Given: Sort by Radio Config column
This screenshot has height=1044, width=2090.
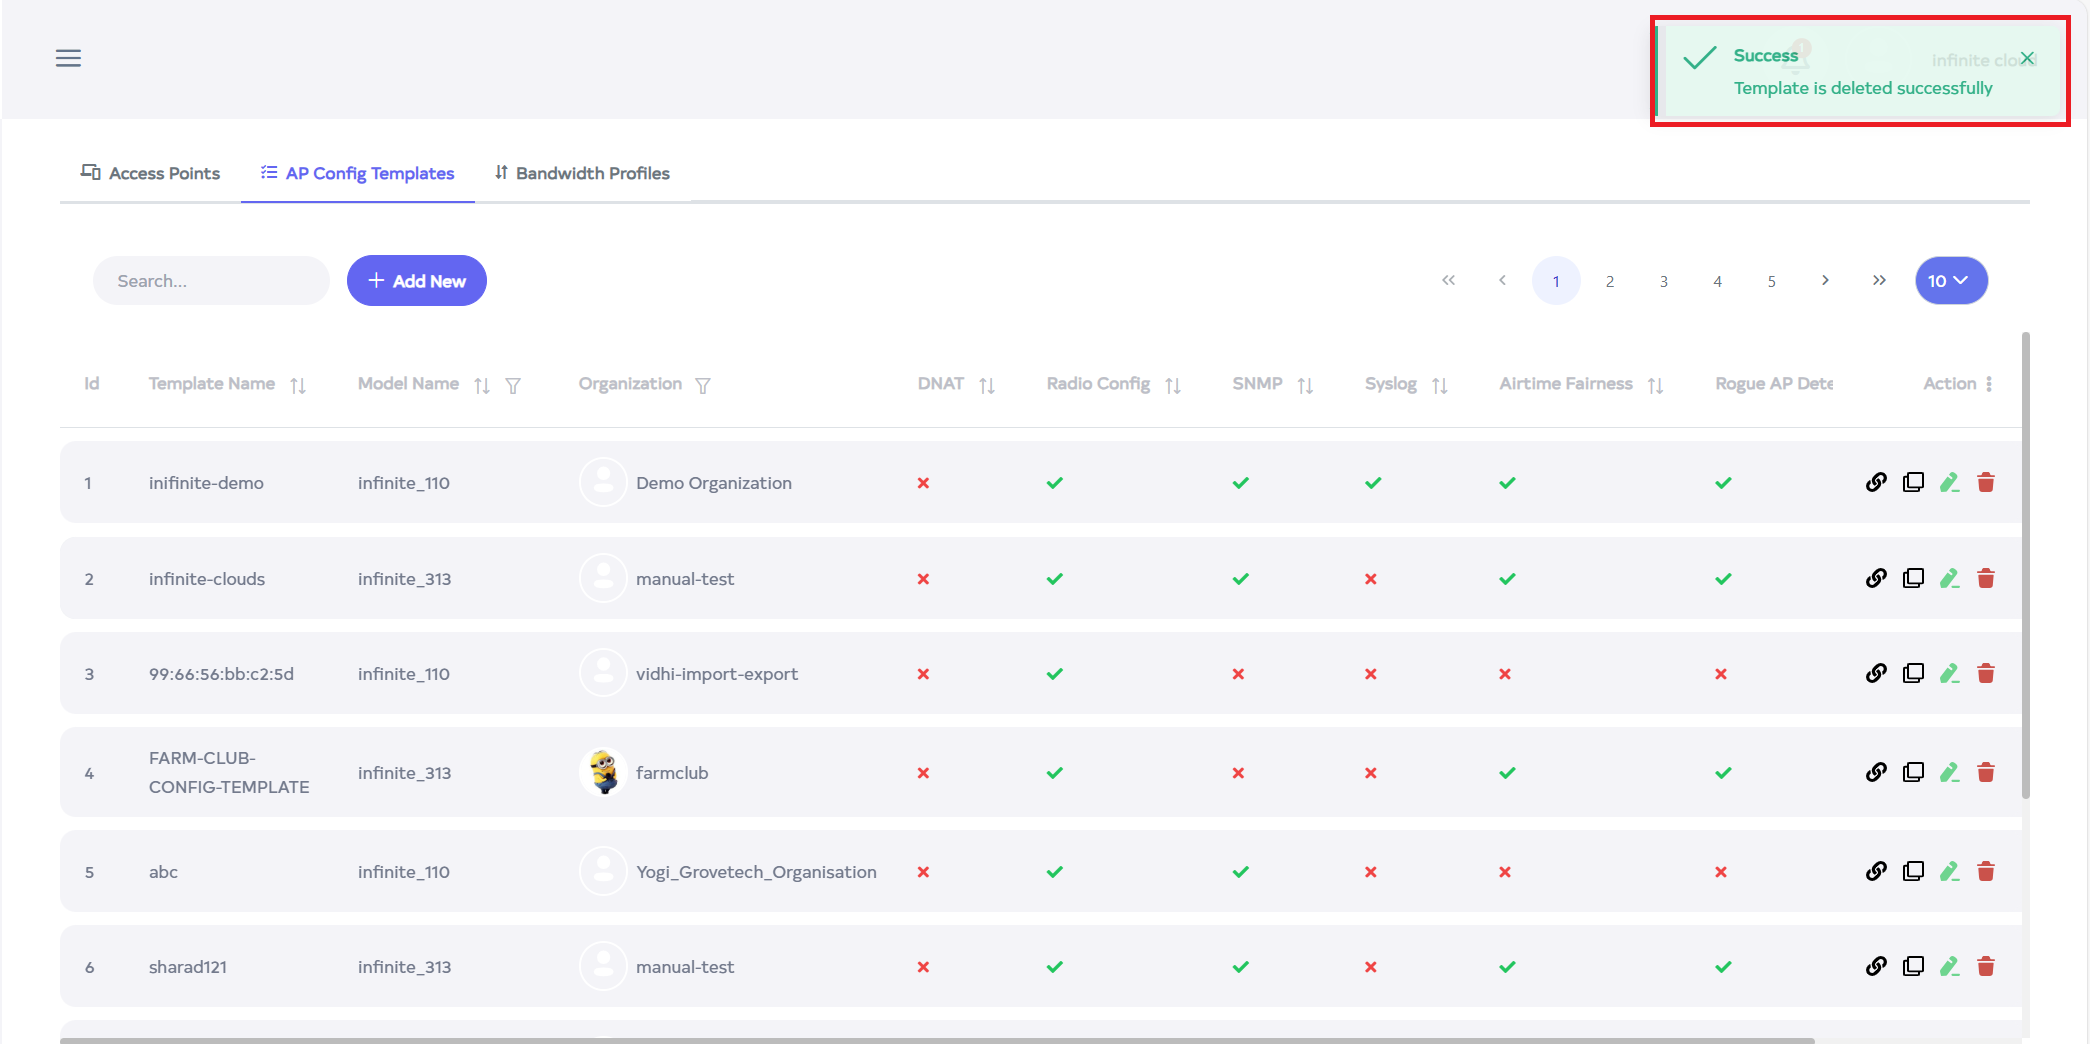Looking at the screenshot, I should click(x=1173, y=386).
